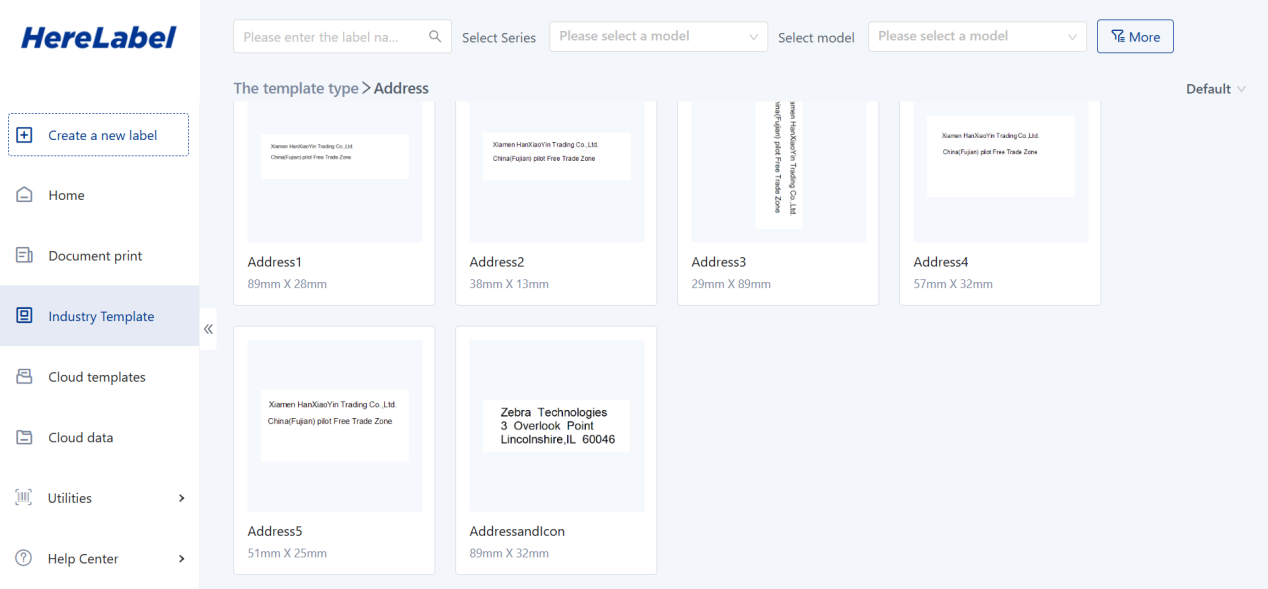Screen dimensions: 1268x589
Task: Click the More filter button
Action: (1135, 36)
